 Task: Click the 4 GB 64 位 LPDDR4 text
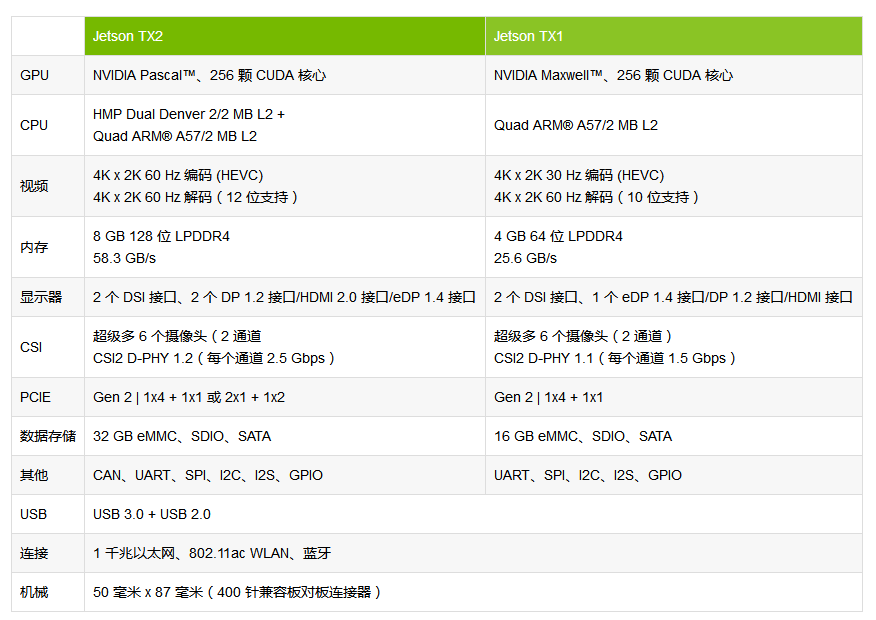click(x=558, y=236)
